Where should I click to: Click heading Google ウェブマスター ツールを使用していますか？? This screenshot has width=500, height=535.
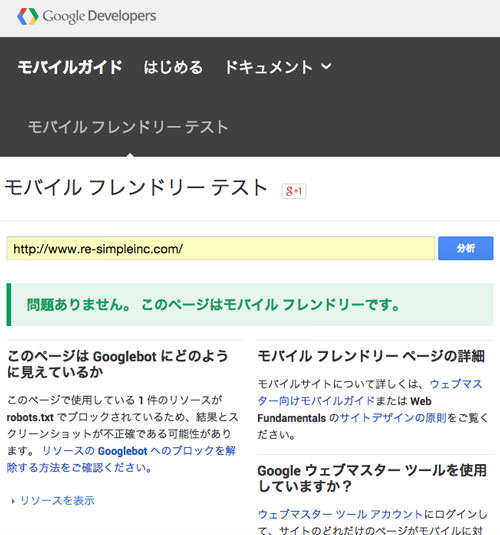(372, 478)
